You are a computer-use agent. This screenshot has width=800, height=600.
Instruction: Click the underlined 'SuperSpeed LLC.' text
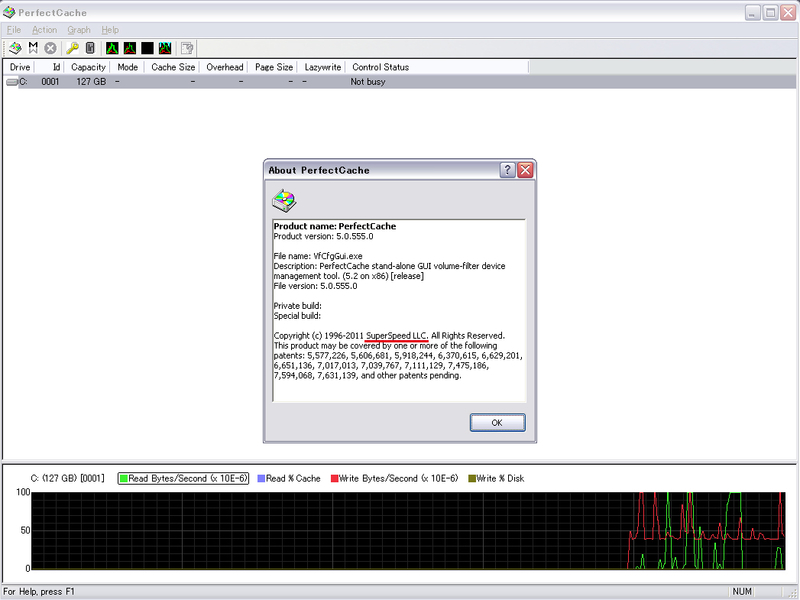397,336
